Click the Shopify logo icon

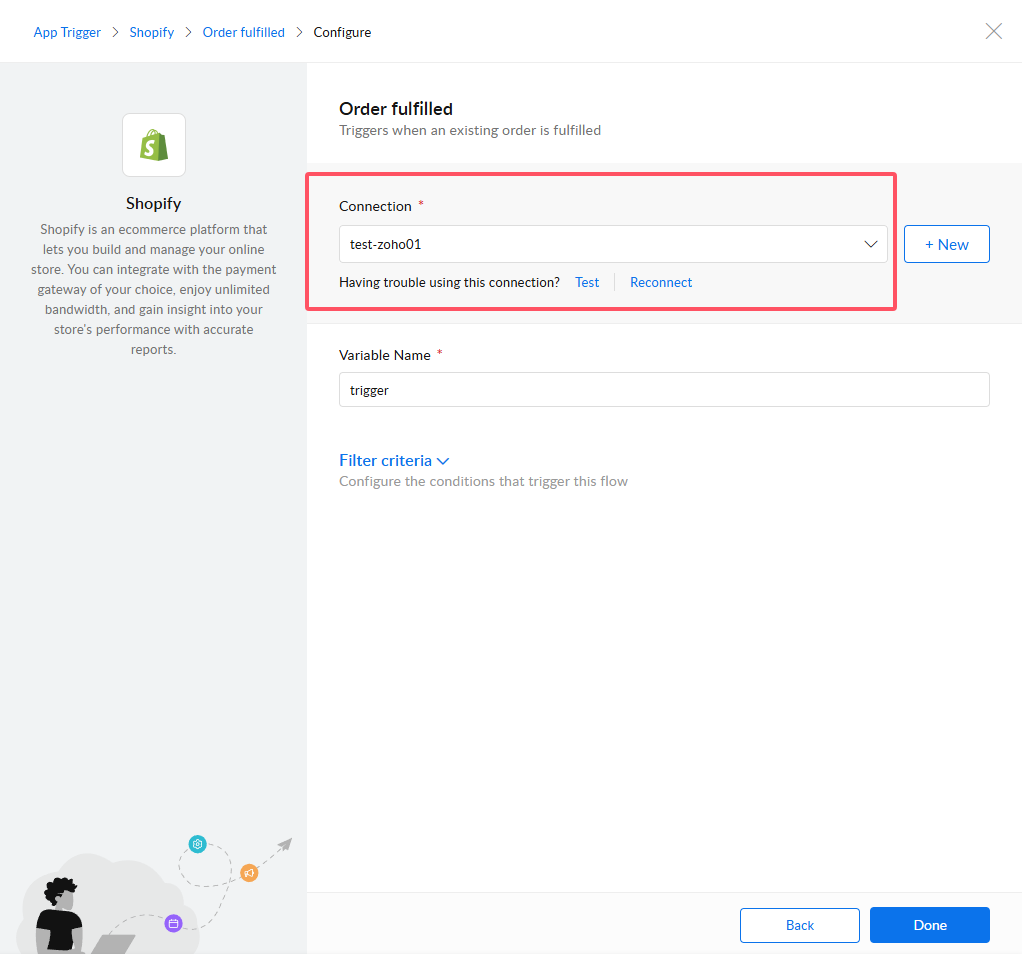154,145
